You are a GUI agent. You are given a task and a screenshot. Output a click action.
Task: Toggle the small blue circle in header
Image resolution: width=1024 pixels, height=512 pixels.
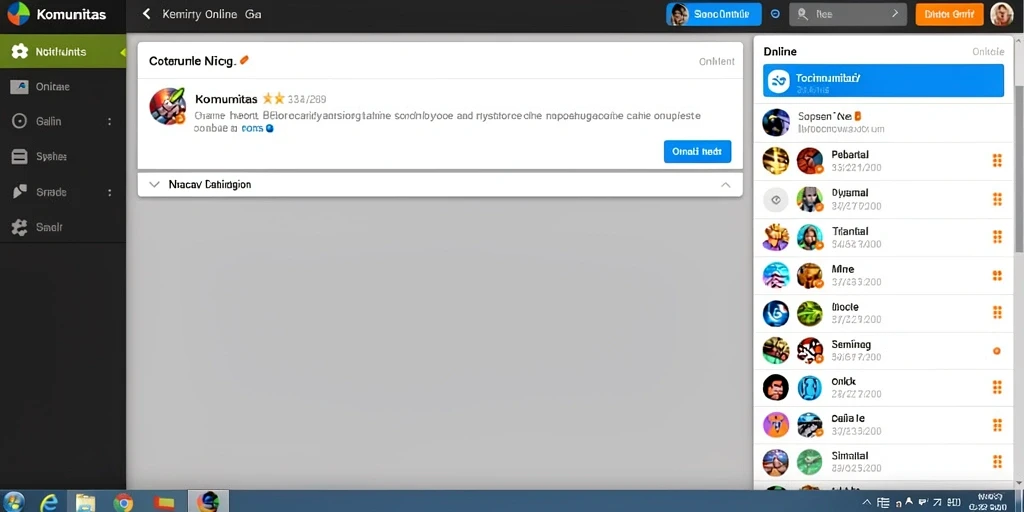coord(775,14)
